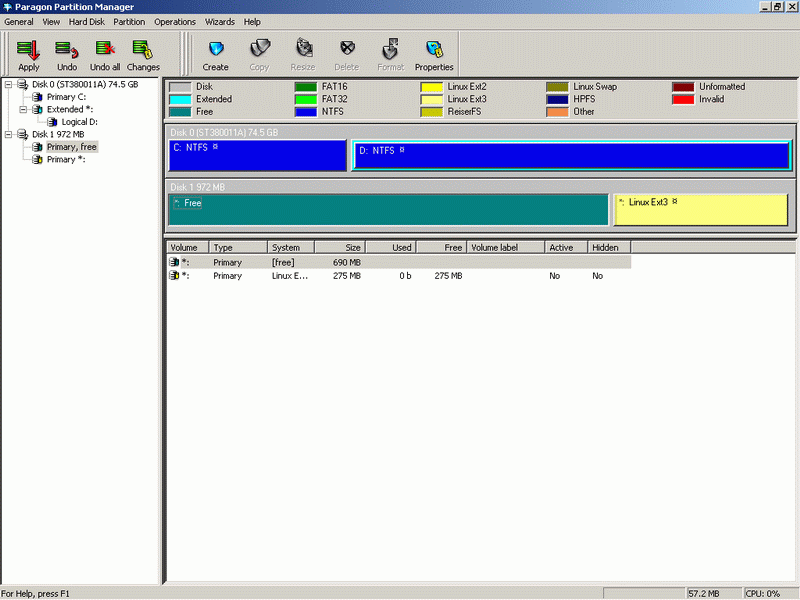The width and height of the screenshot is (800, 600).
Task: Click the HPFS legend navy swatch
Action: (557, 99)
